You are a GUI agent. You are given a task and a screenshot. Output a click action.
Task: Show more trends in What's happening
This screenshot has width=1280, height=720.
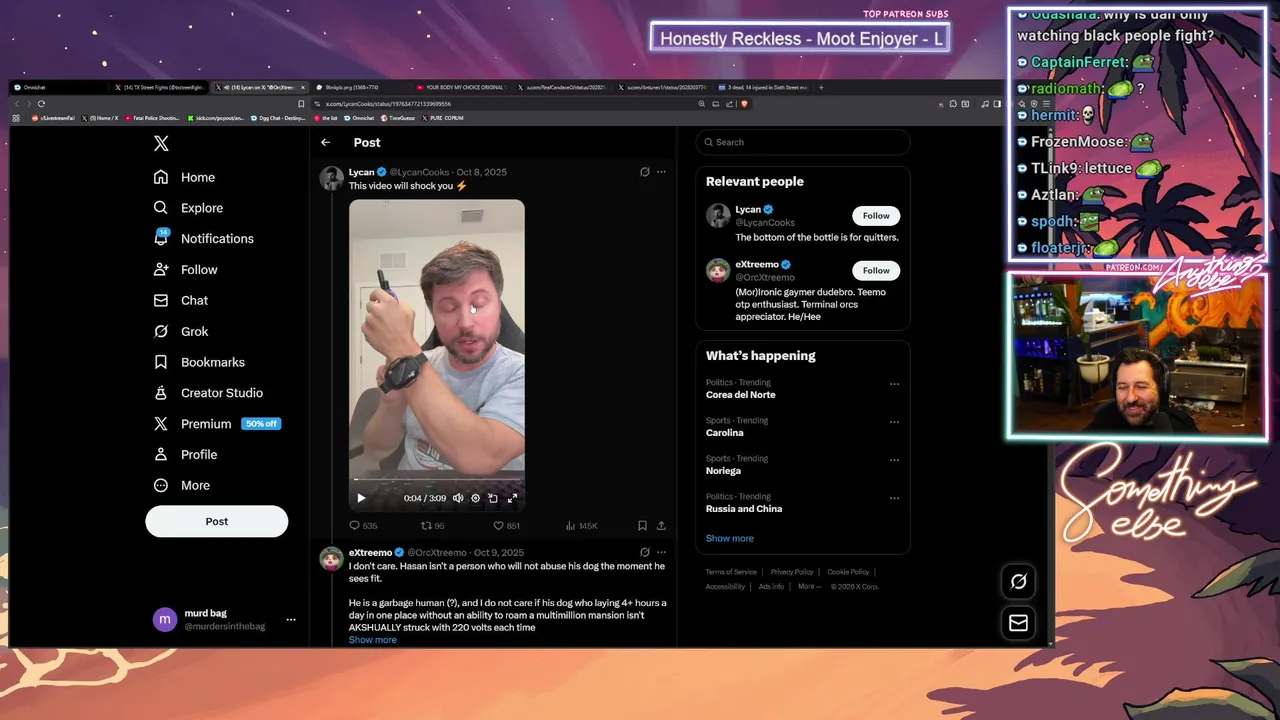730,539
